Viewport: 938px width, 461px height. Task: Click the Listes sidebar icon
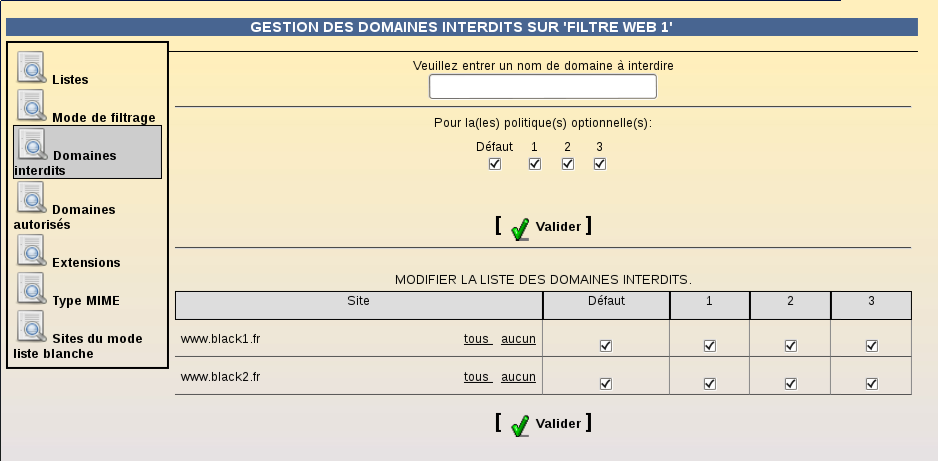tap(32, 67)
